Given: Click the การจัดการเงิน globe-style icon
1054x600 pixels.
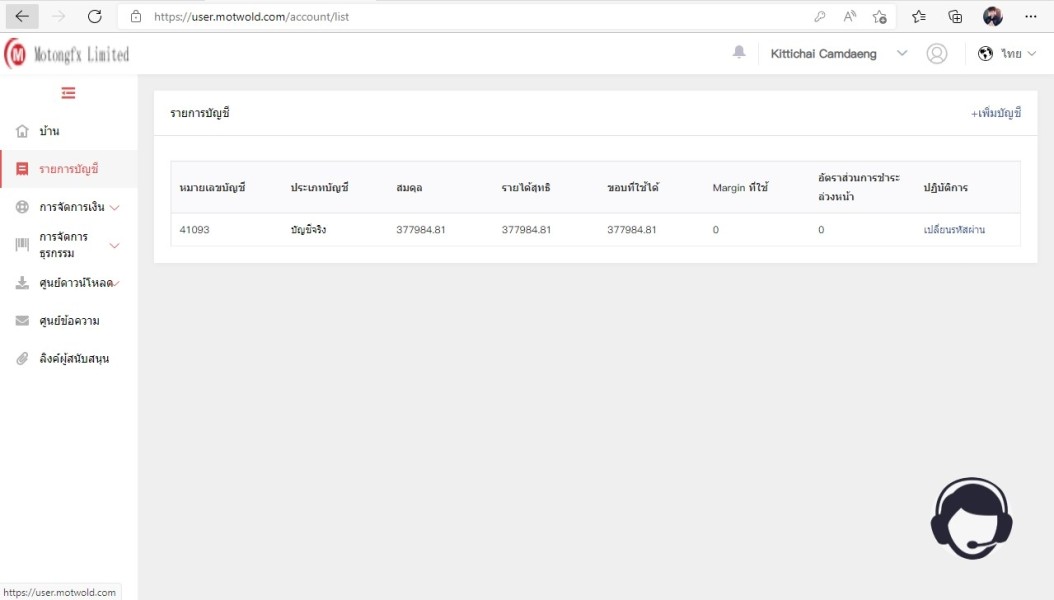Looking at the screenshot, I should 22,207.
